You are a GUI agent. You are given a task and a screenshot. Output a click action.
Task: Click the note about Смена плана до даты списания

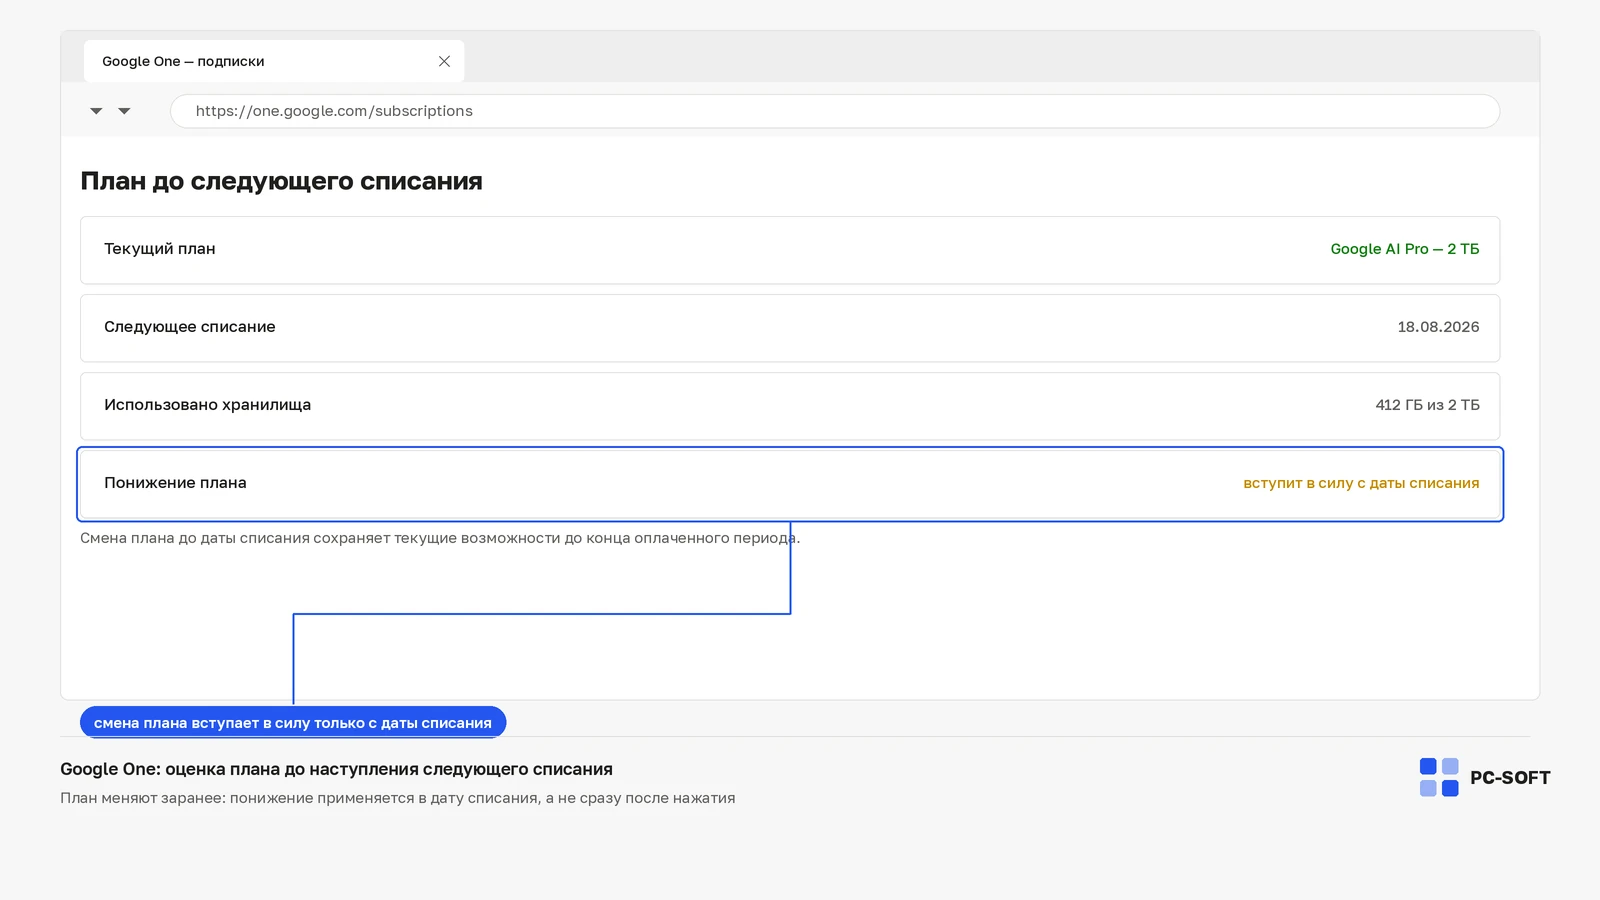coord(440,538)
